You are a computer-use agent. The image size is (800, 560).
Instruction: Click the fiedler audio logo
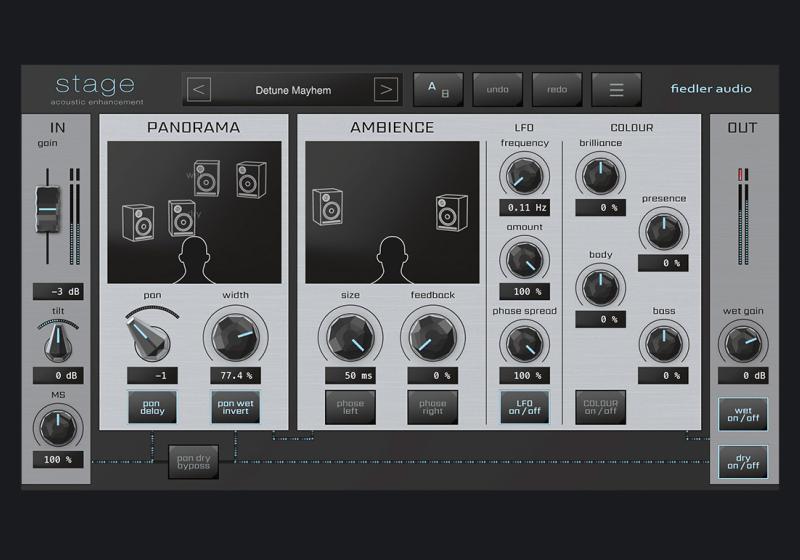[x=711, y=89]
